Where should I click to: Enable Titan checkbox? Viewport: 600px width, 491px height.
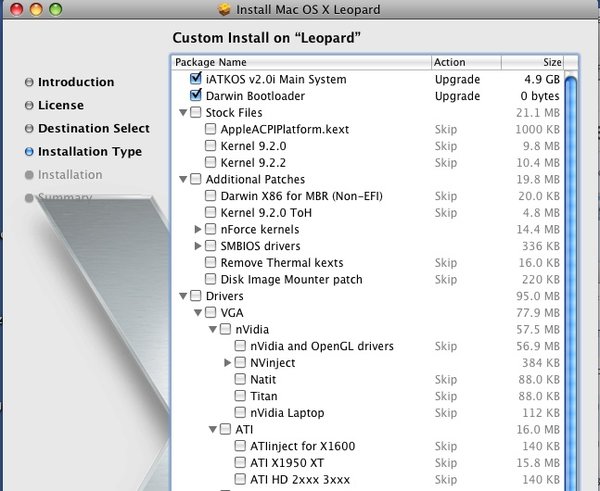click(x=240, y=396)
